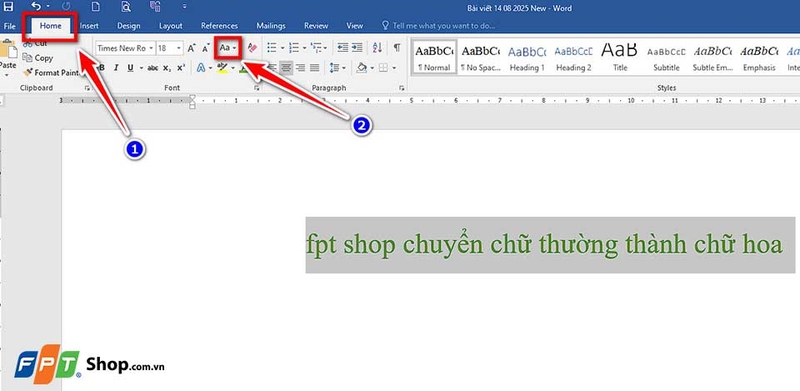Decrease the paragraph indent
The image size is (800, 391).
coord(343,47)
